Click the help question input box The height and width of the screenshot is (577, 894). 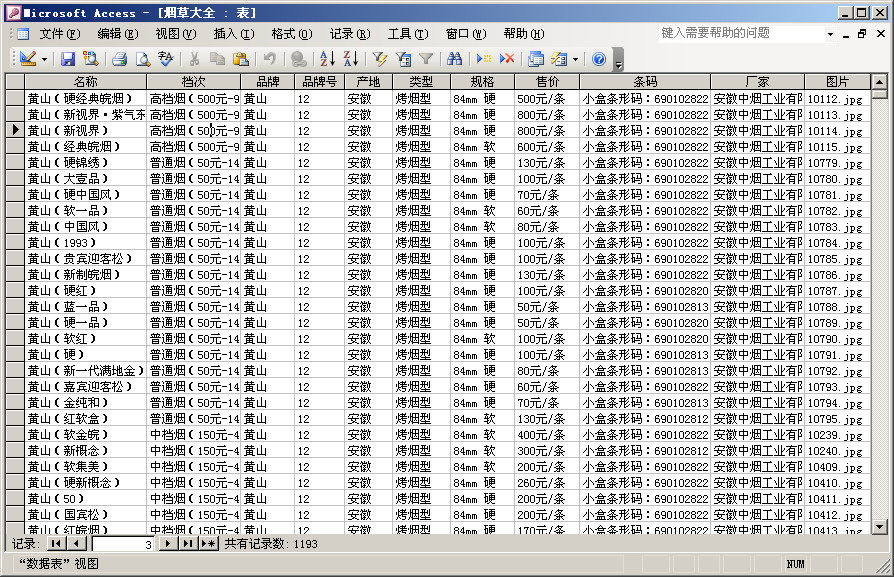pos(741,33)
